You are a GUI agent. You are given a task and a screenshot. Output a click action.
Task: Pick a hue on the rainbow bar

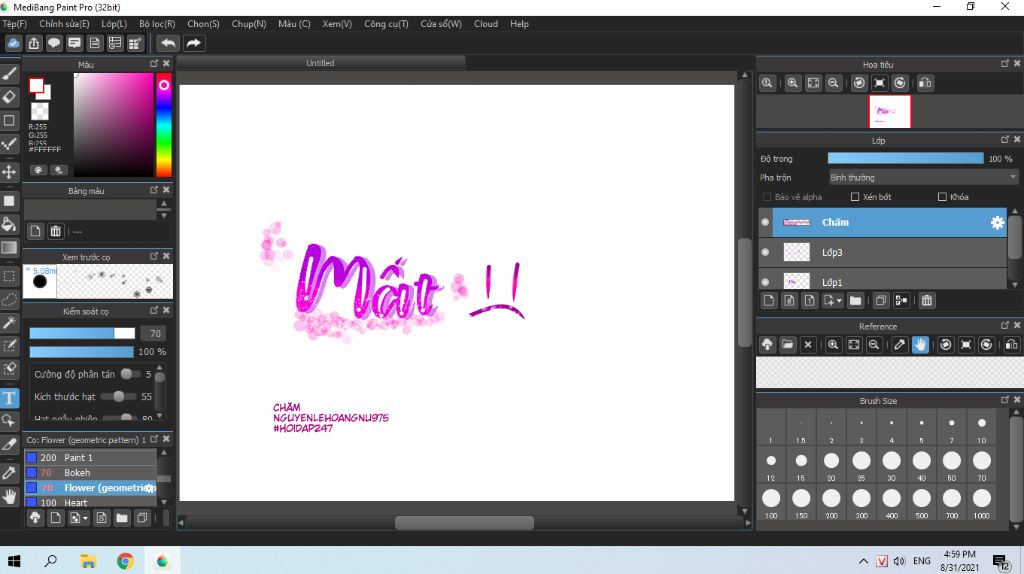[x=164, y=124]
